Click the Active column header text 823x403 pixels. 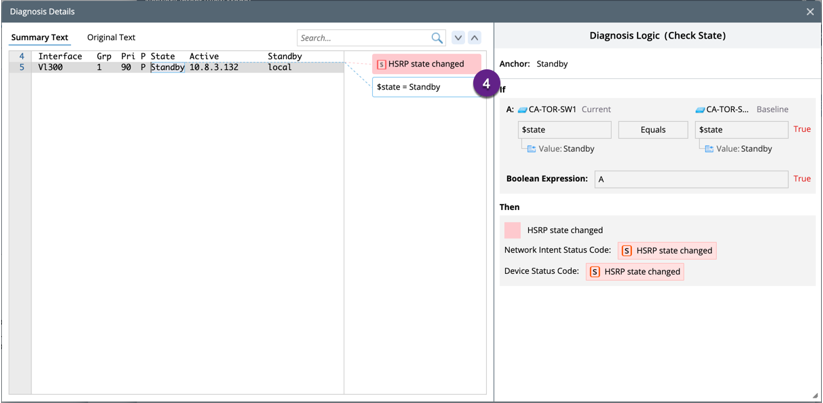(x=204, y=56)
